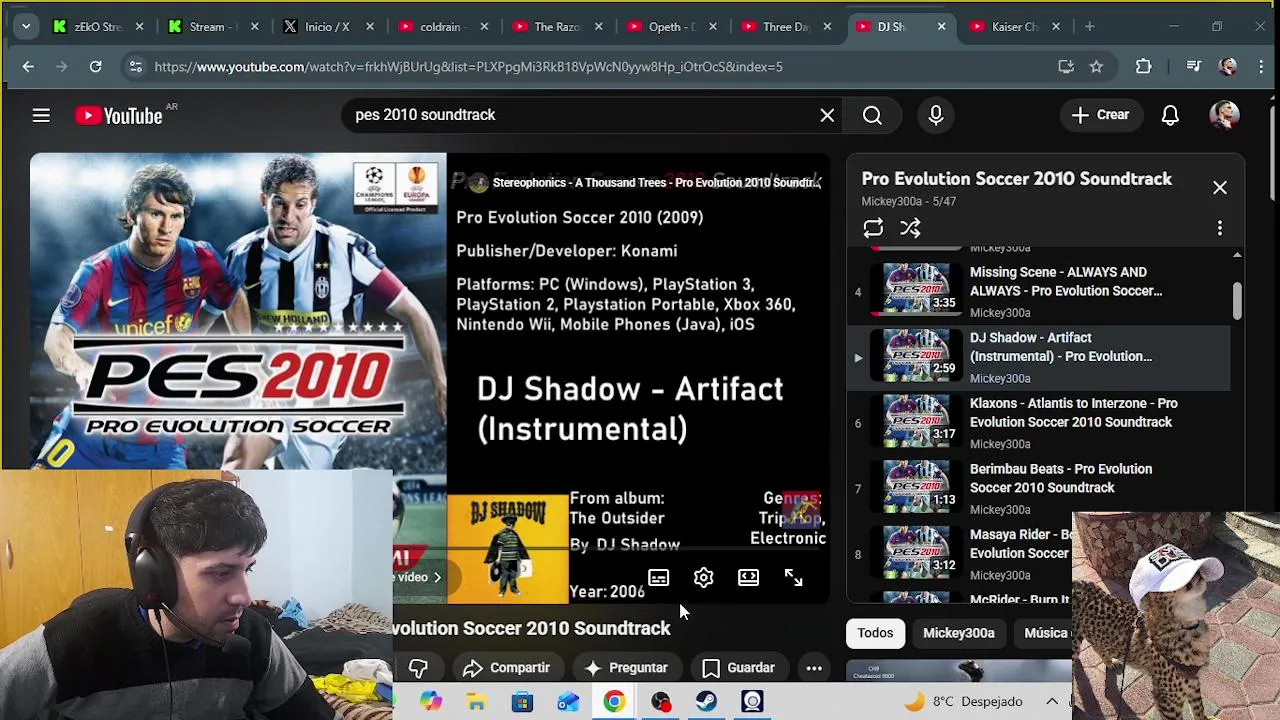Image resolution: width=1280 pixels, height=720 pixels.
Task: Open video player settings gear
Action: point(703,578)
